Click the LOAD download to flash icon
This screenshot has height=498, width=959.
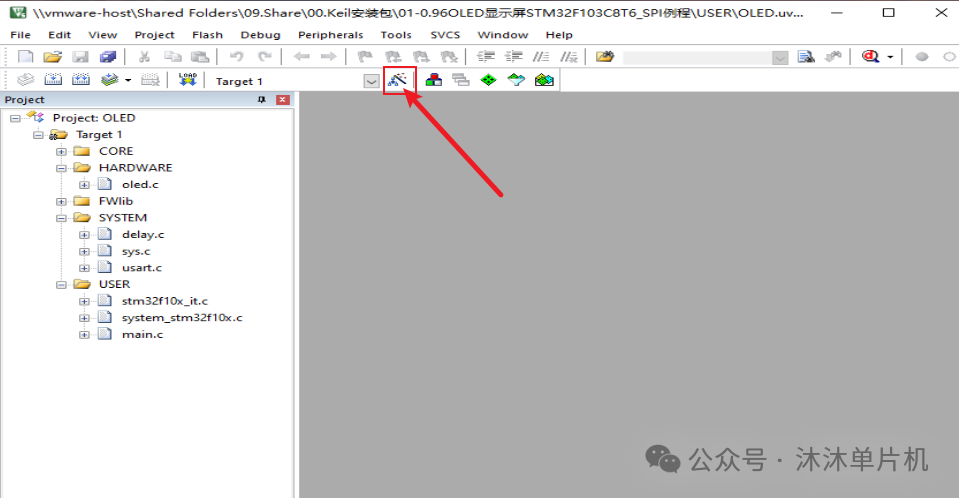188,80
